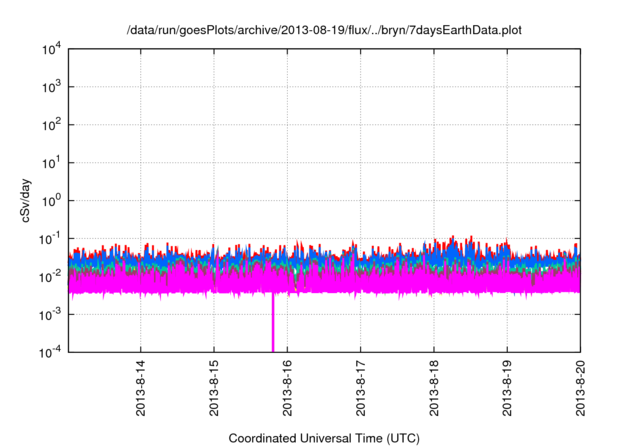Click the 10^-3 y-axis tick label

(x=50, y=315)
